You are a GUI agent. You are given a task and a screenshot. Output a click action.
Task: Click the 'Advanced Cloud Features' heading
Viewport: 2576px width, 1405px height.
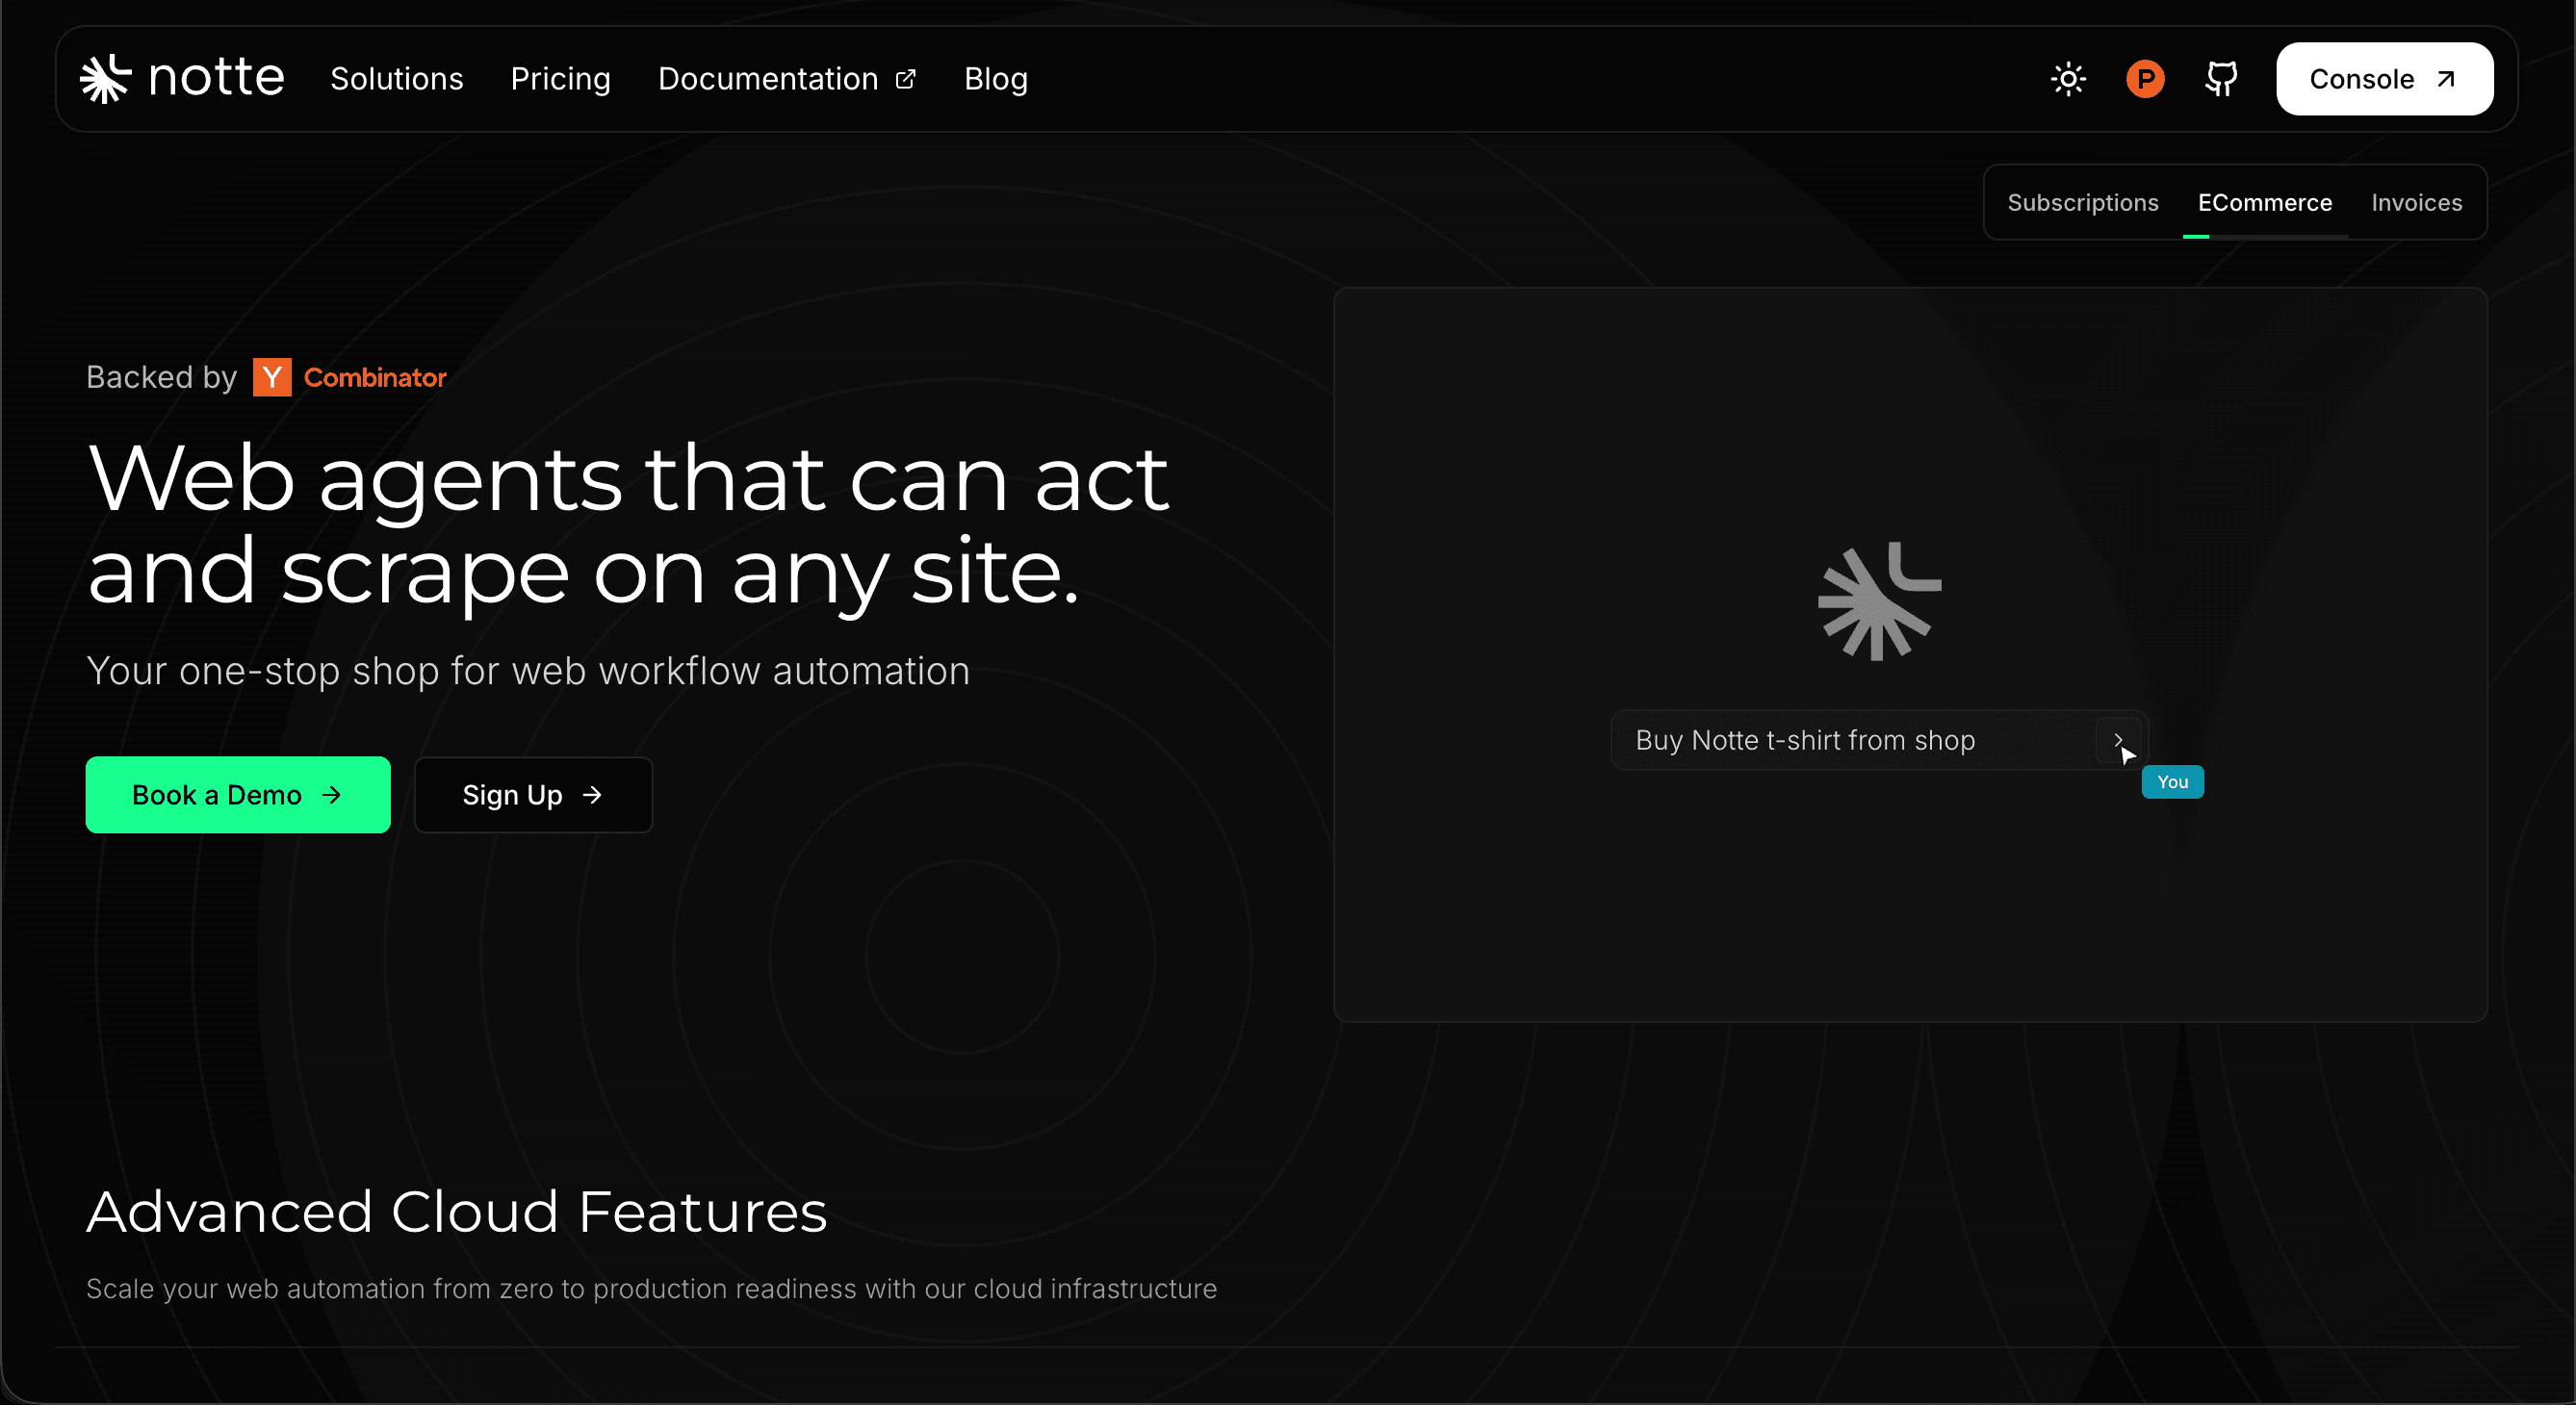pos(457,1212)
